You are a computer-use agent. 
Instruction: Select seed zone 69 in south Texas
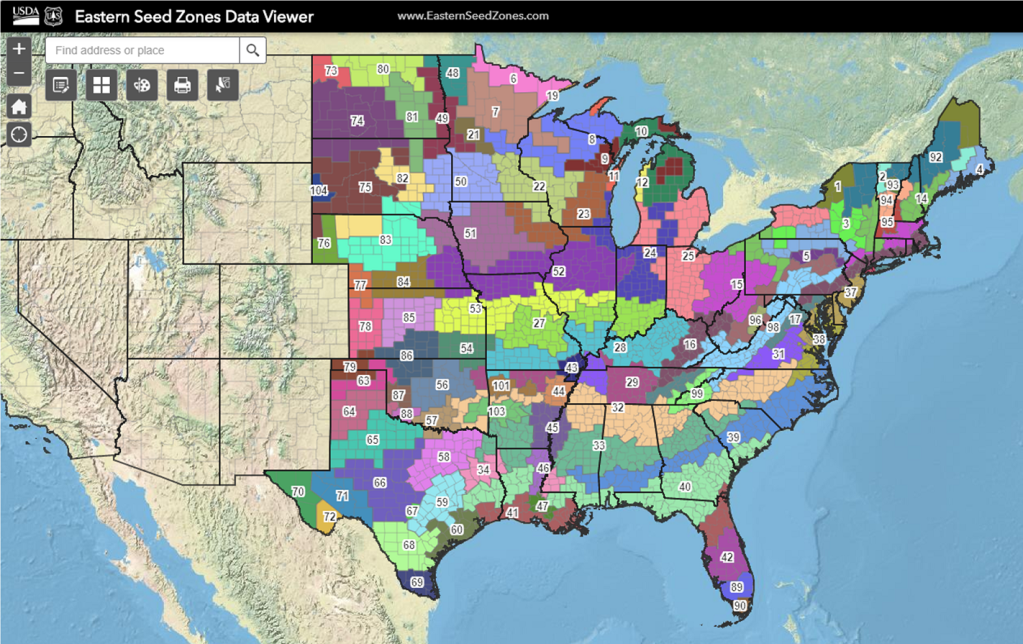(x=417, y=582)
